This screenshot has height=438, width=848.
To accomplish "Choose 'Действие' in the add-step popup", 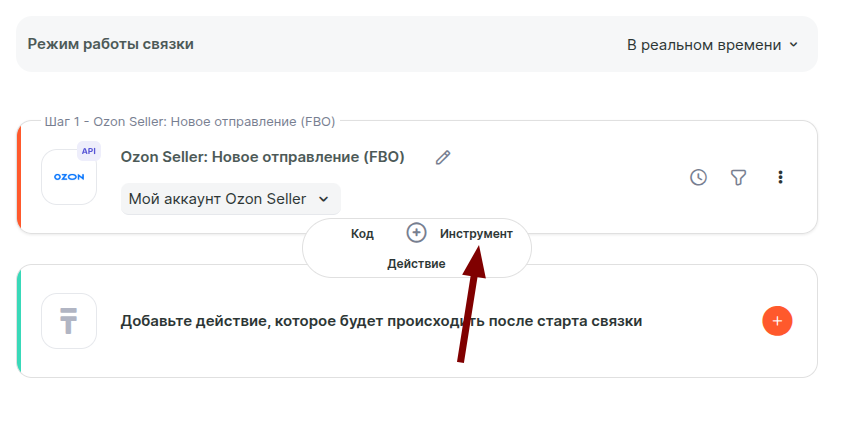I will tap(416, 264).
